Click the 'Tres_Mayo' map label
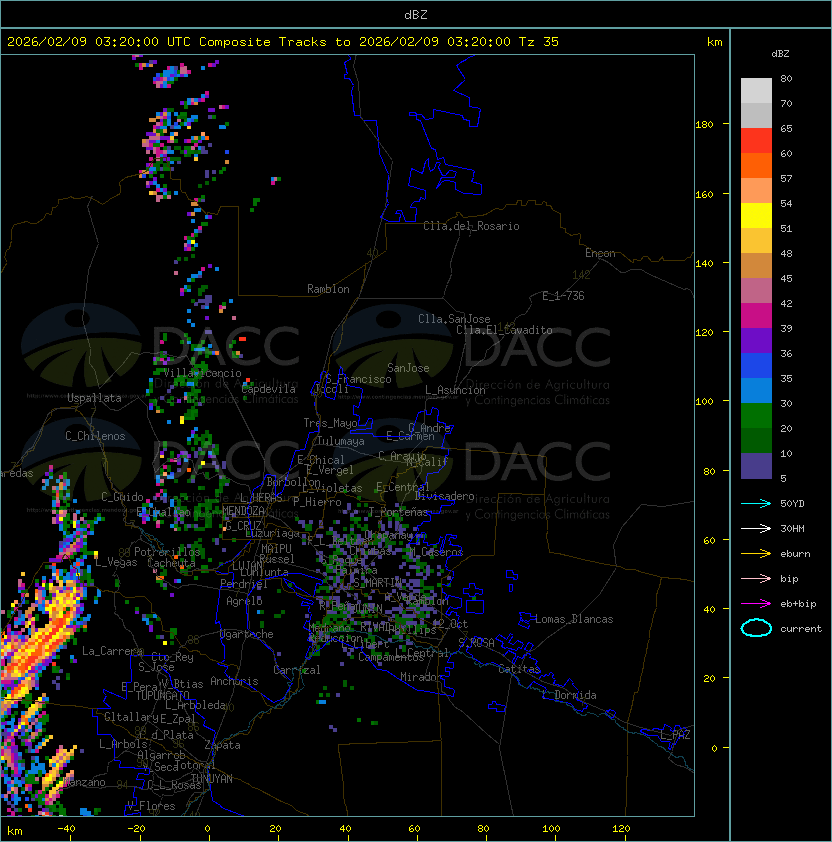This screenshot has height=842, width=832. (330, 423)
